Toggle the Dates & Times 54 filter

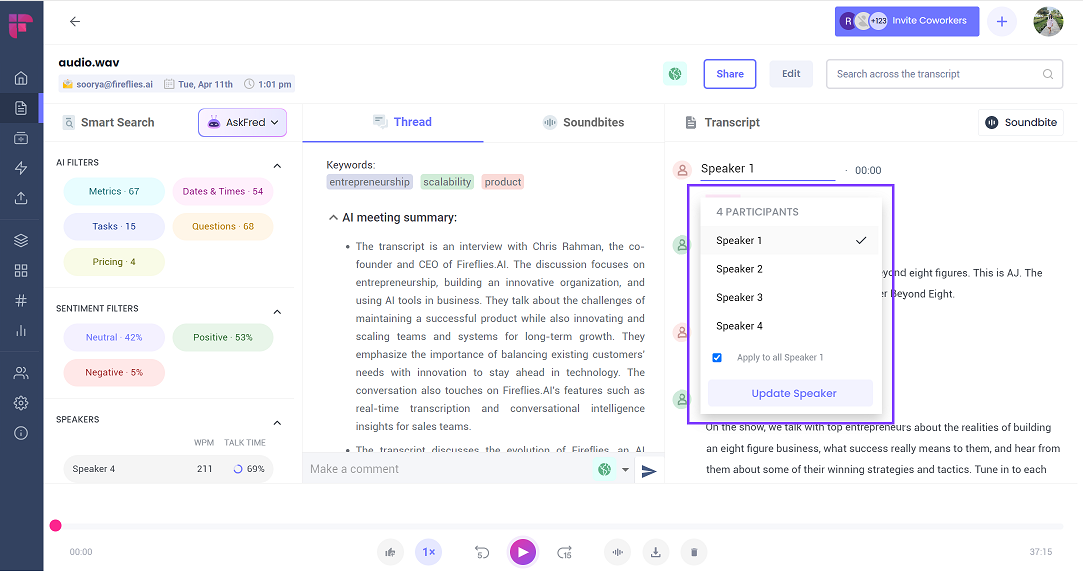(x=222, y=191)
